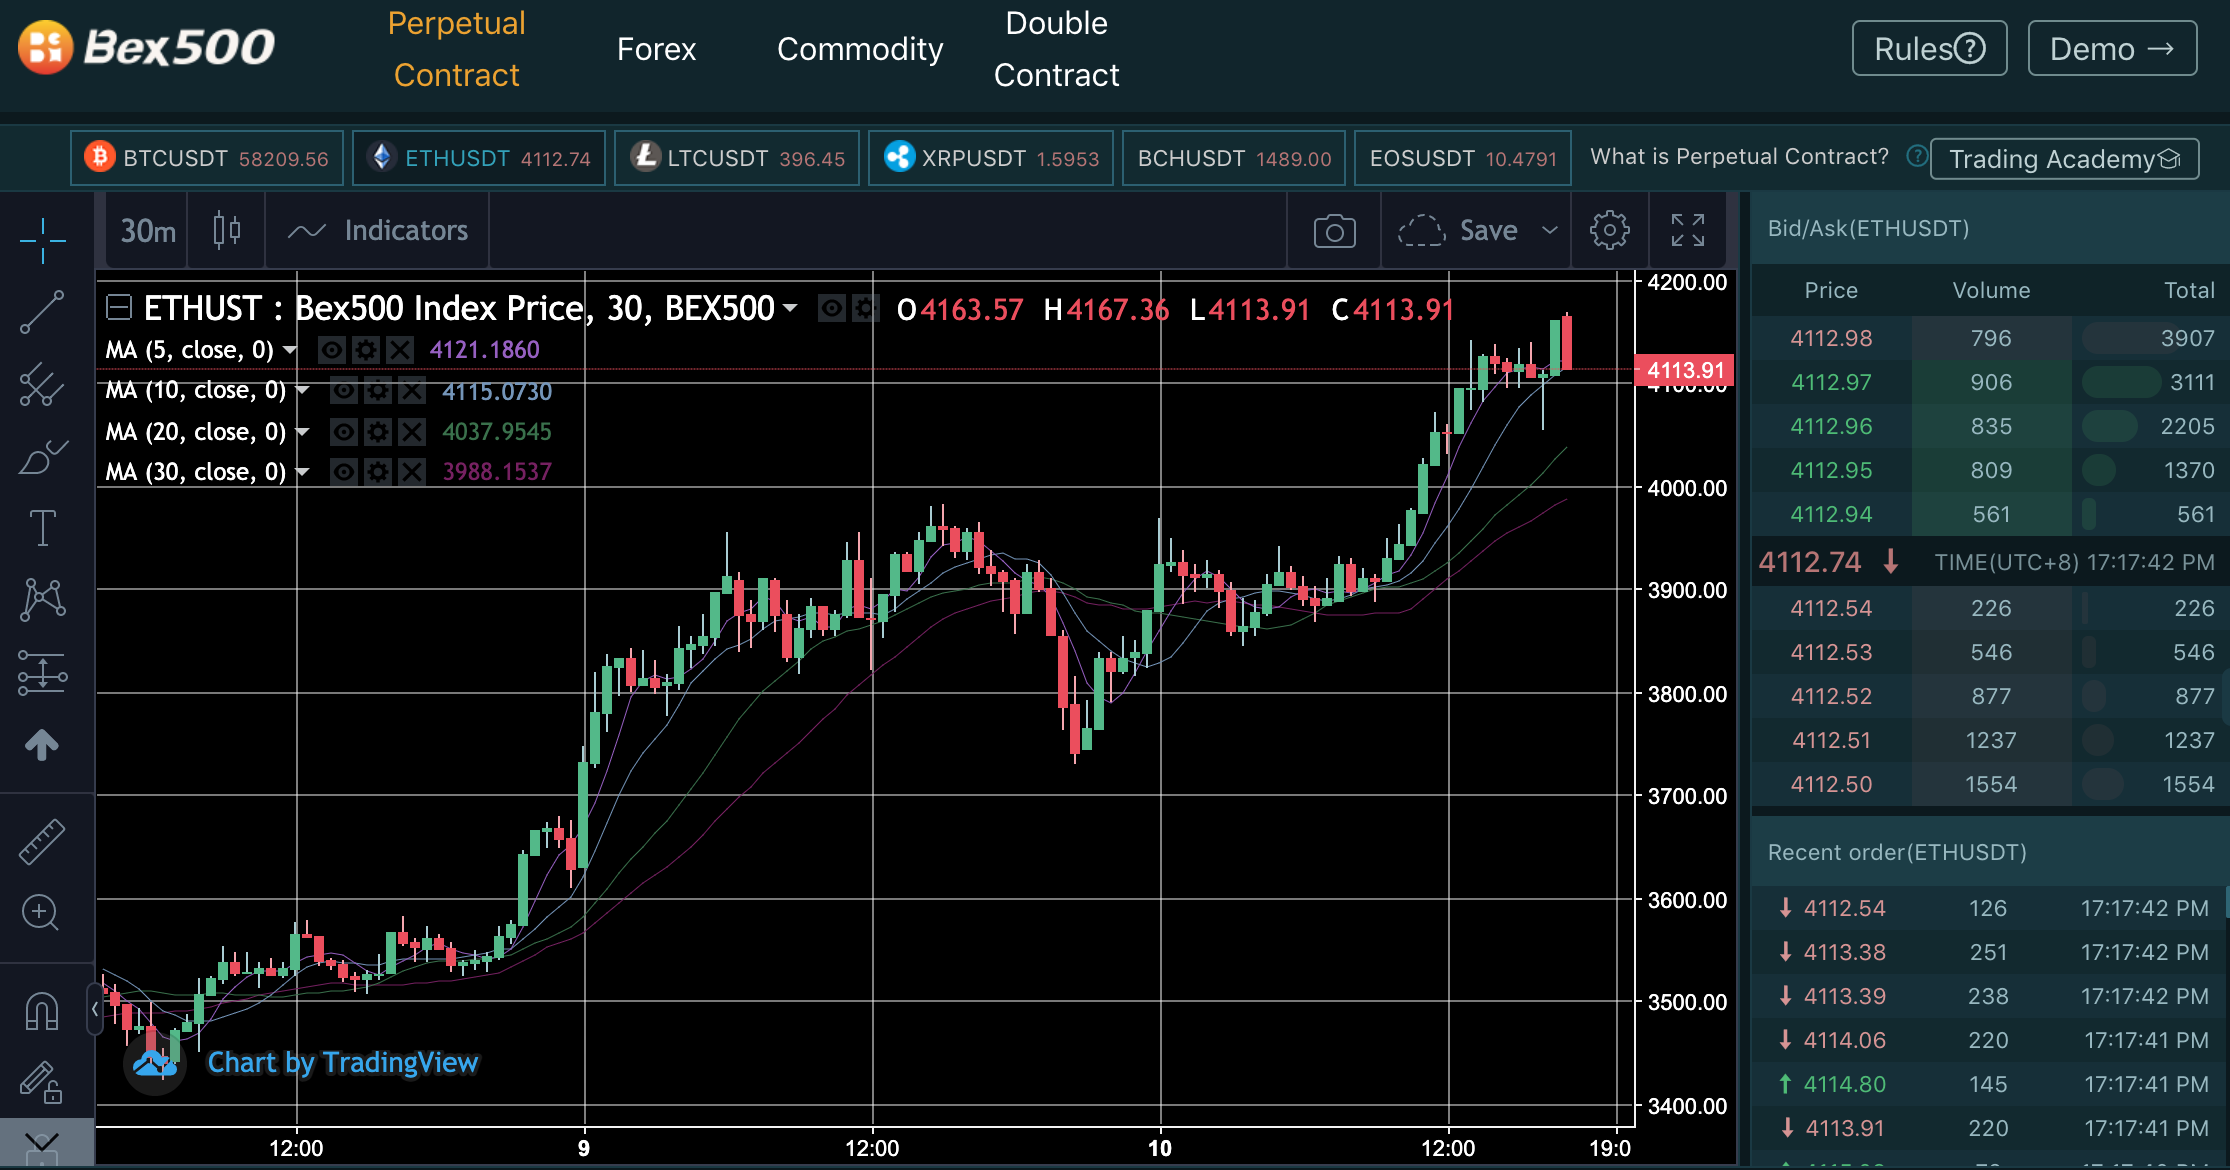Enter fullscreen chart mode
The height and width of the screenshot is (1170, 2230).
tap(1688, 230)
